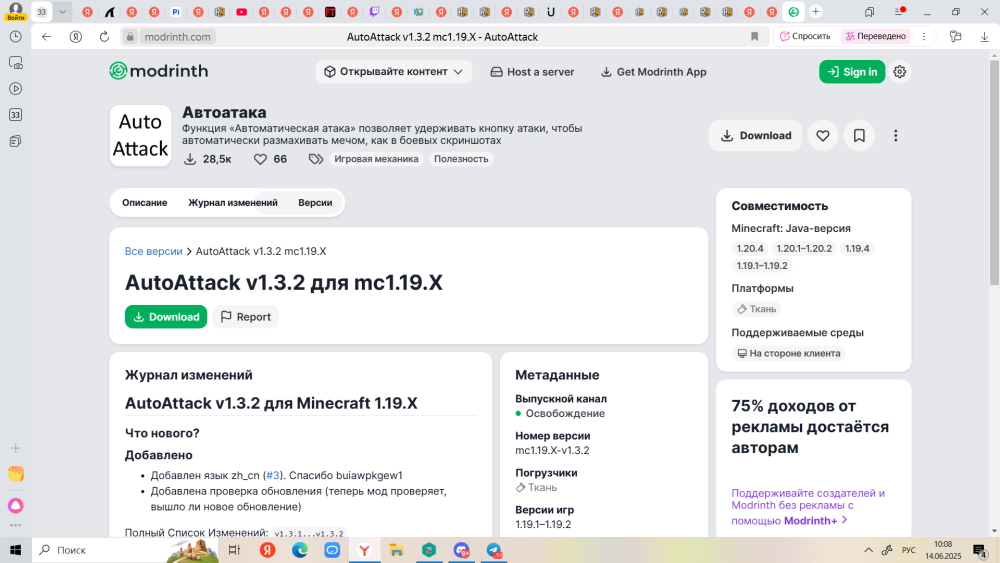The image size is (1000, 563).
Task: Show hidden system tray icons
Action: [x=868, y=550]
